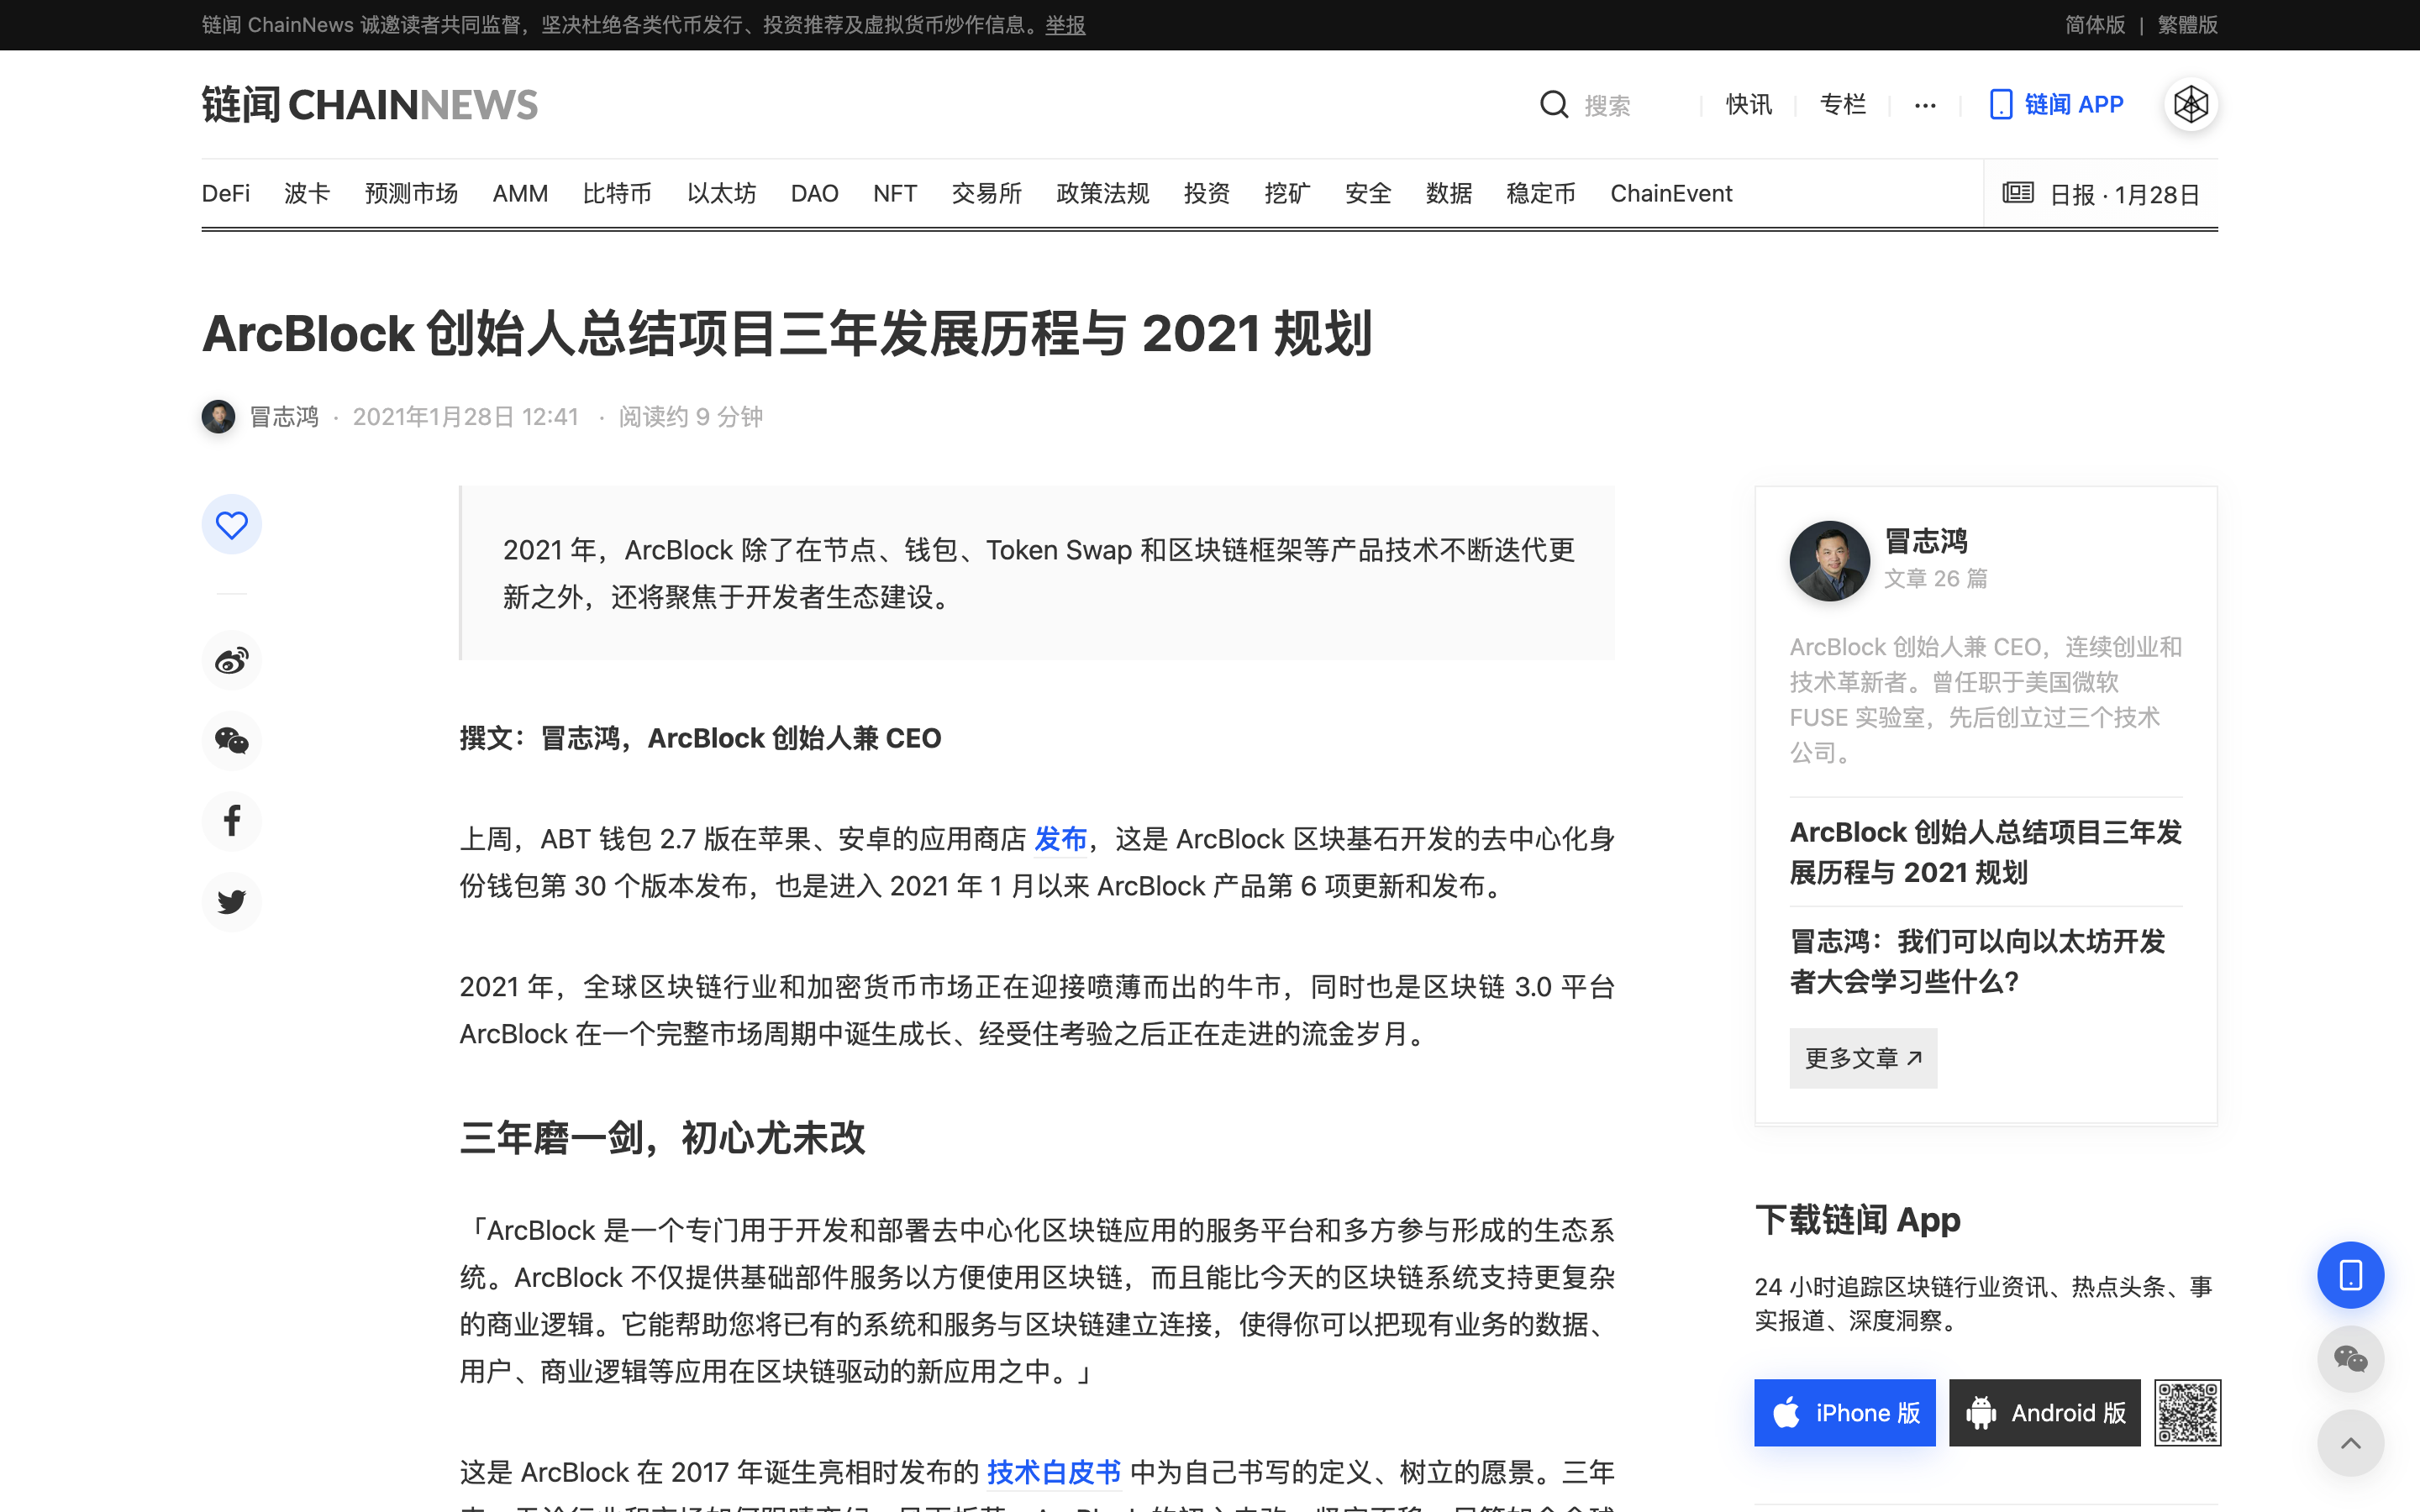The width and height of the screenshot is (2420, 1512).
Task: Download the iPhone 版 app
Action: (x=1844, y=1412)
